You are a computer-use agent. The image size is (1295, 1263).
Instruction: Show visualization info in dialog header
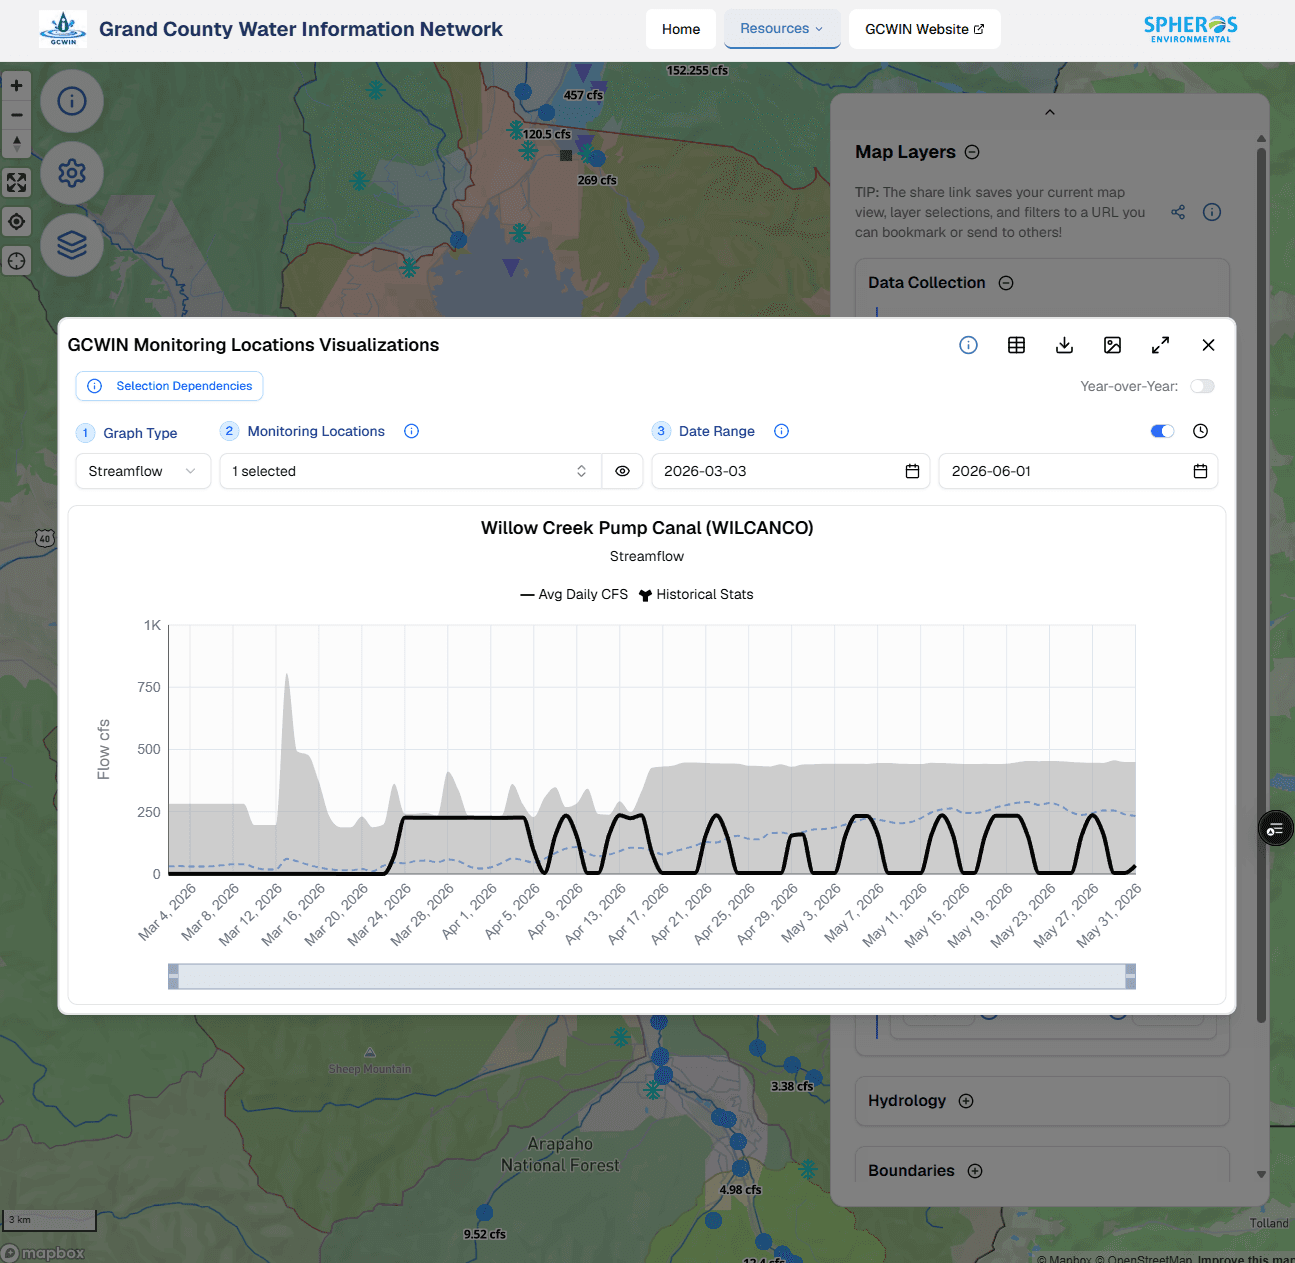(x=968, y=345)
